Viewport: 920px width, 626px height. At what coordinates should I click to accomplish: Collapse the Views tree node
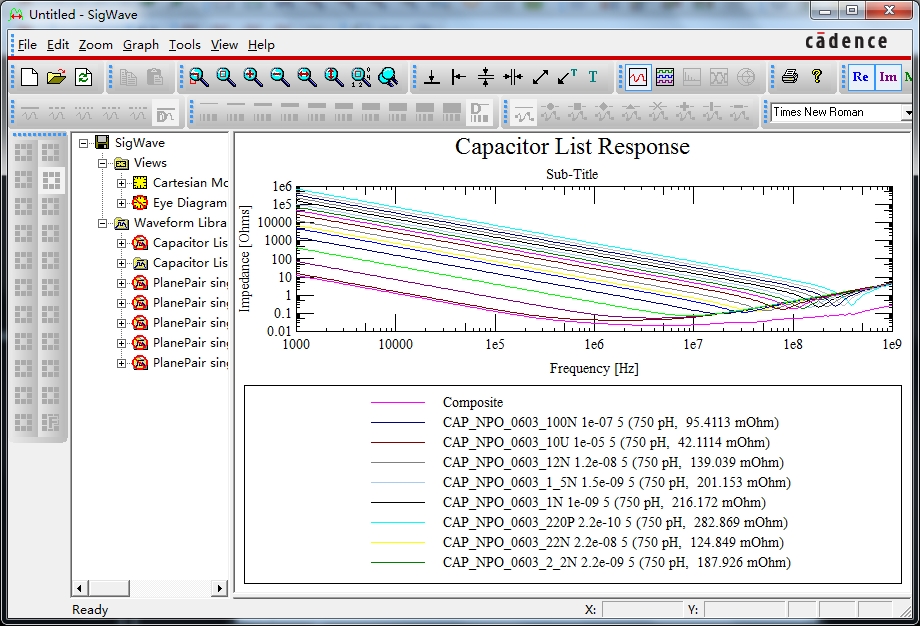pos(102,163)
